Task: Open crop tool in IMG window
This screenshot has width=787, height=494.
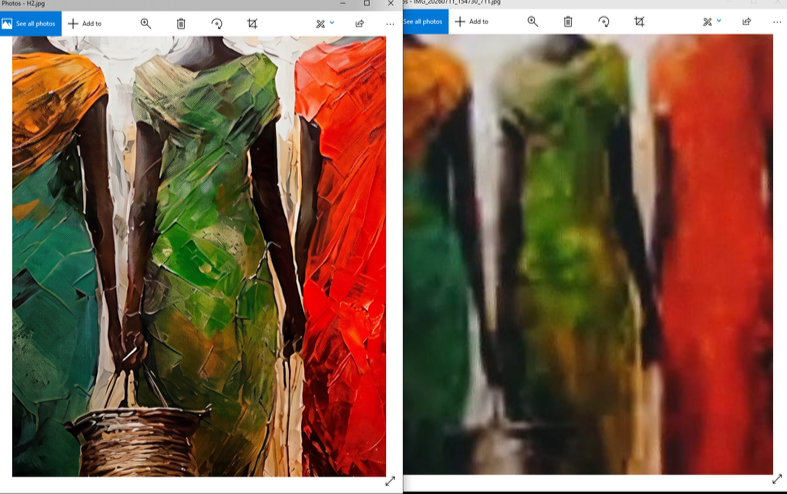Action: 639,22
